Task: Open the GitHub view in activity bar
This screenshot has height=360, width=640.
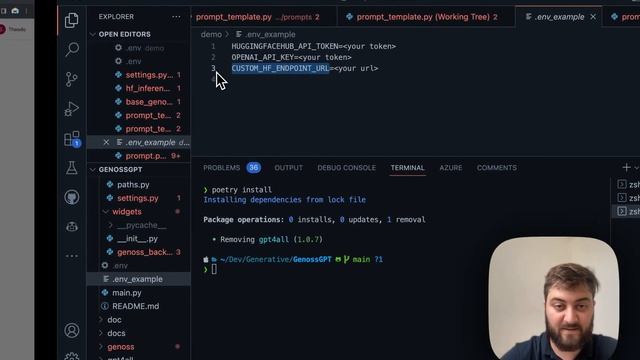Action: [72, 197]
